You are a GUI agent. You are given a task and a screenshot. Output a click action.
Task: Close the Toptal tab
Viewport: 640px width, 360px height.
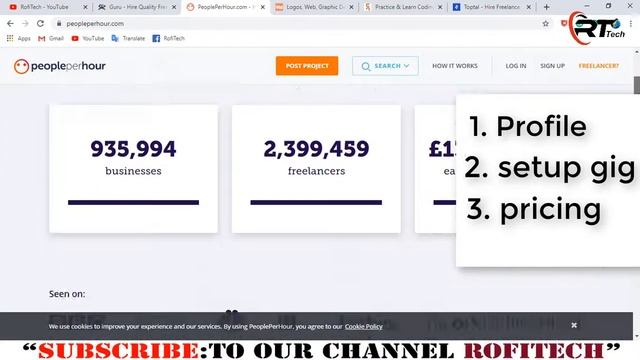pyautogui.click(x=529, y=7)
